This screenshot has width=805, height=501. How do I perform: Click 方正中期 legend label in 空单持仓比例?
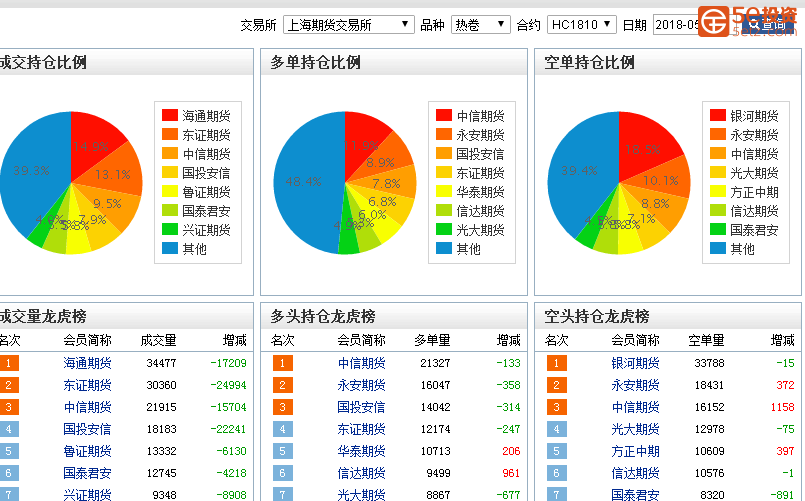(755, 192)
